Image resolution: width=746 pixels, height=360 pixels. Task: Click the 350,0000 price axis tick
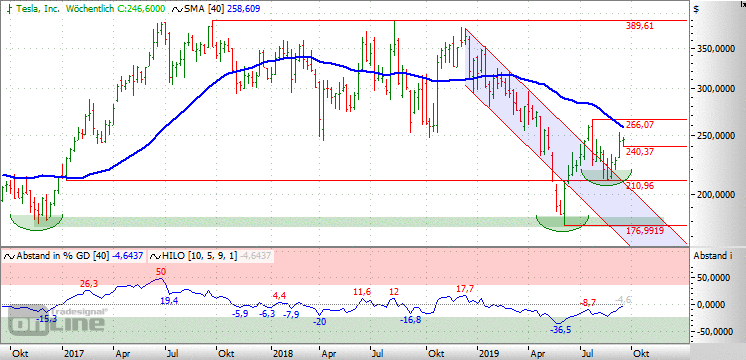[x=717, y=49]
